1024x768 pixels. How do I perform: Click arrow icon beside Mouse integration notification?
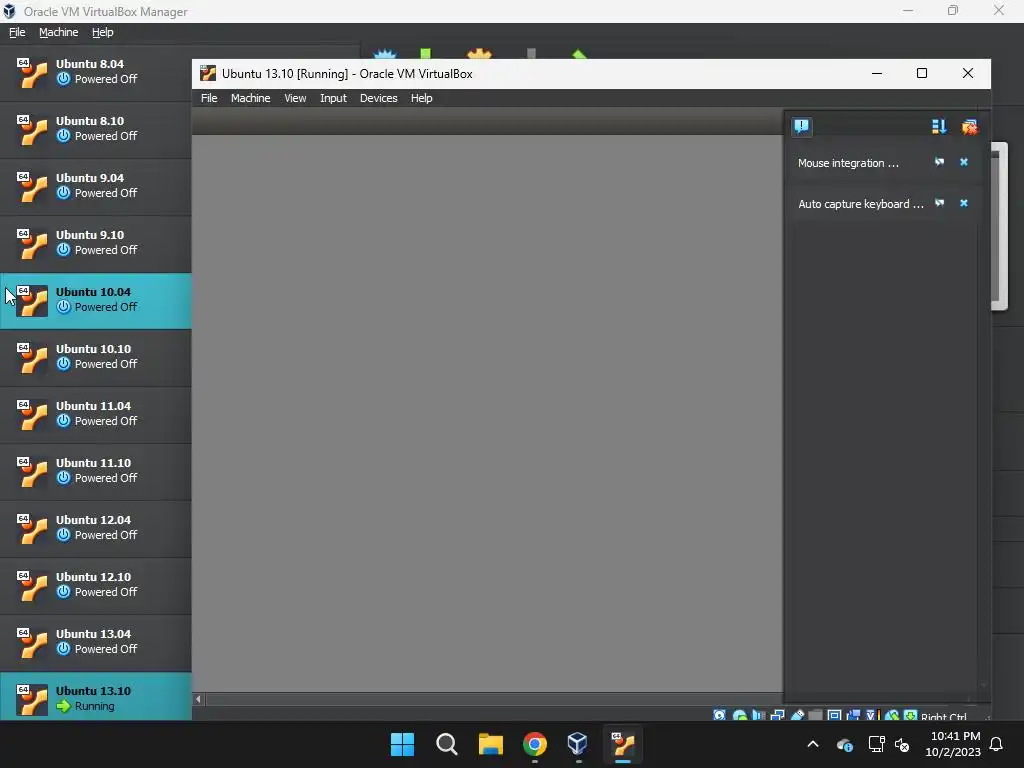point(939,162)
